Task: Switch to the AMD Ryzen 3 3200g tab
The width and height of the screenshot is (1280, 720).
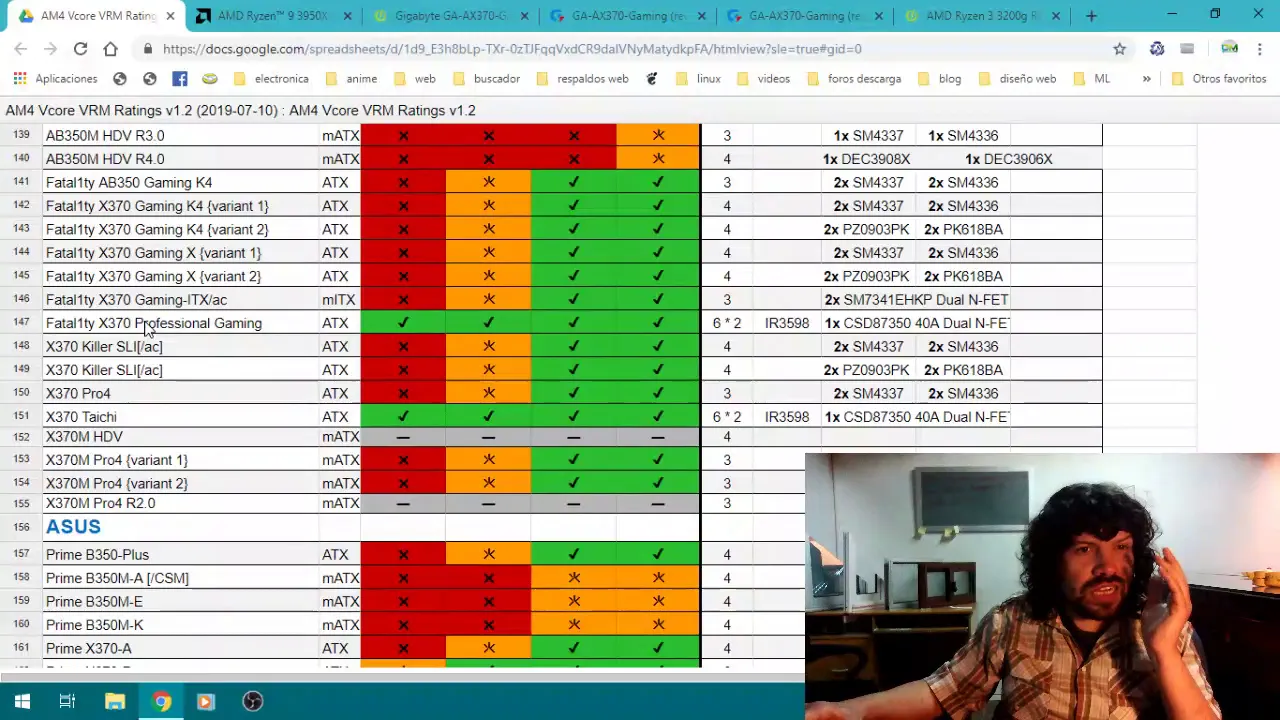Action: click(981, 16)
